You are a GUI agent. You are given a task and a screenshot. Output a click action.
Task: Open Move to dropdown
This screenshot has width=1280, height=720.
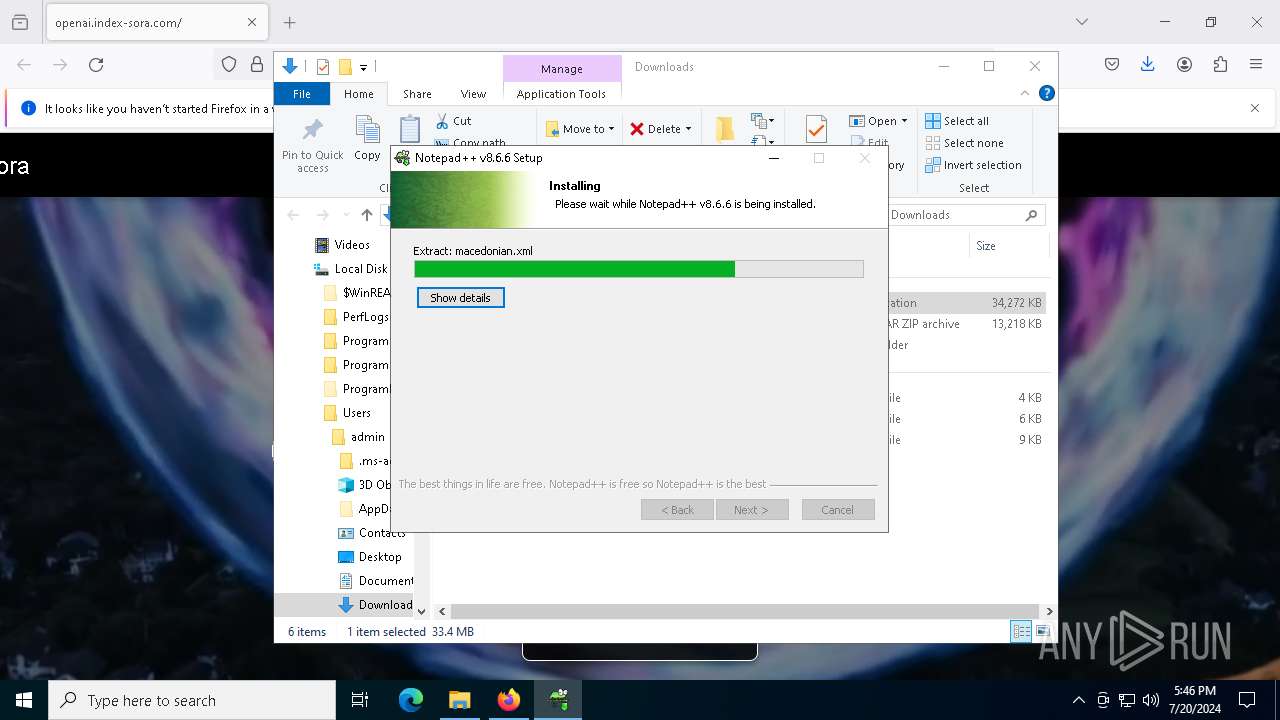[581, 129]
